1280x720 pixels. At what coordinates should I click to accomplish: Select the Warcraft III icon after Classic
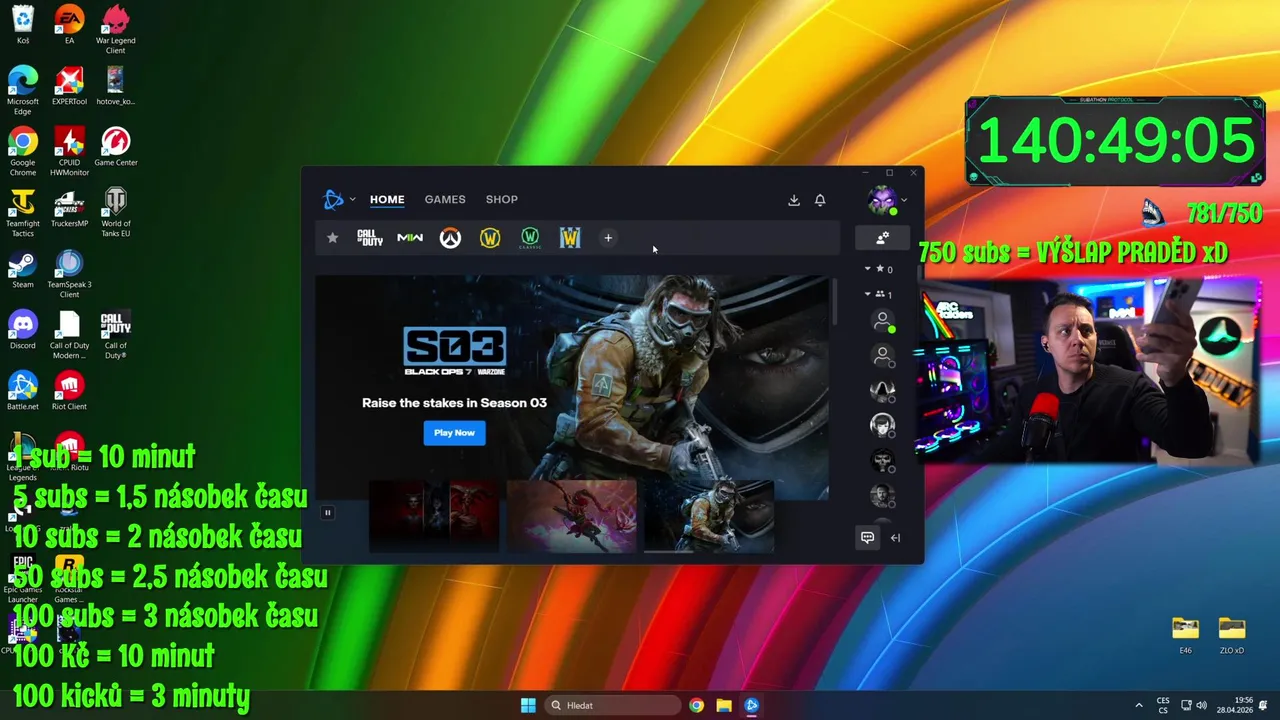[x=570, y=238]
